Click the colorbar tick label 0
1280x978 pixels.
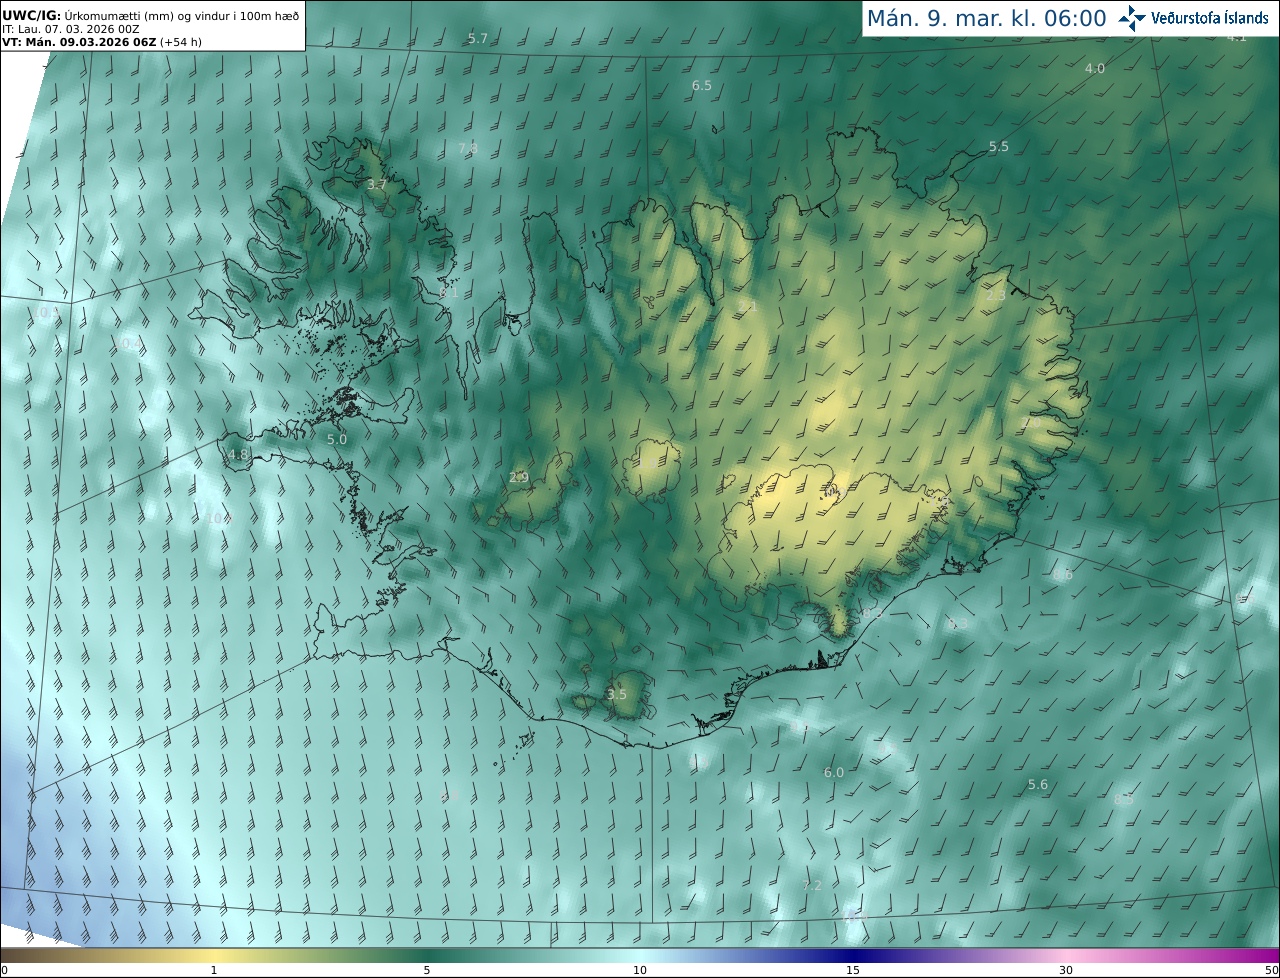(x=4, y=970)
